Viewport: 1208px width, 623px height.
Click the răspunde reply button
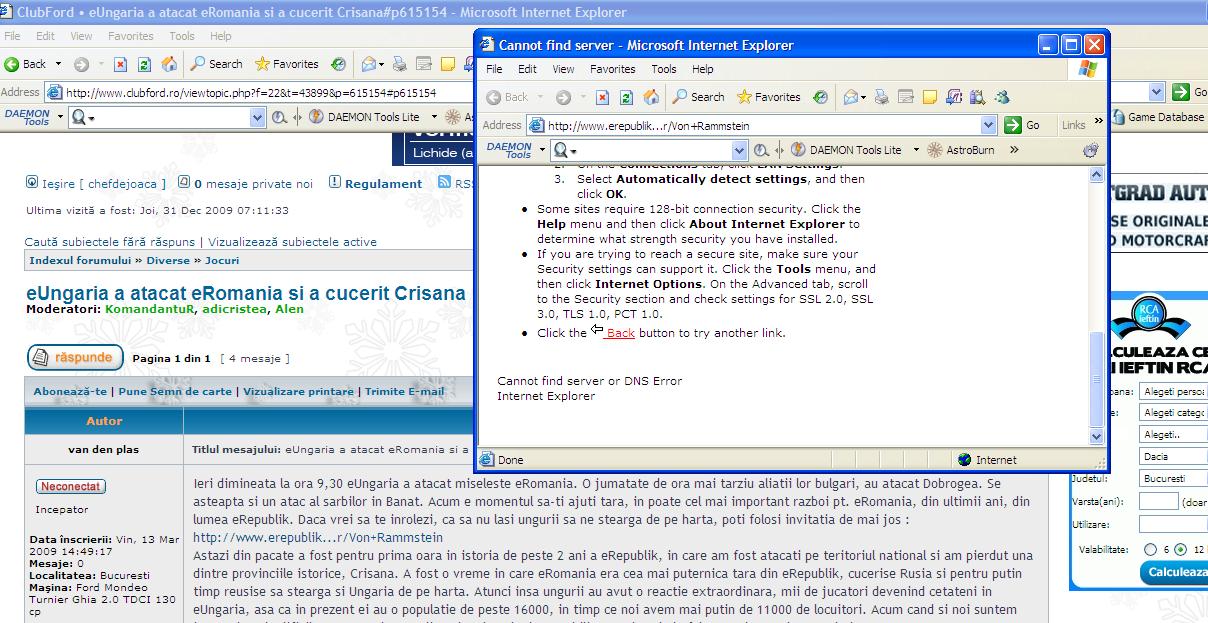pyautogui.click(x=75, y=357)
